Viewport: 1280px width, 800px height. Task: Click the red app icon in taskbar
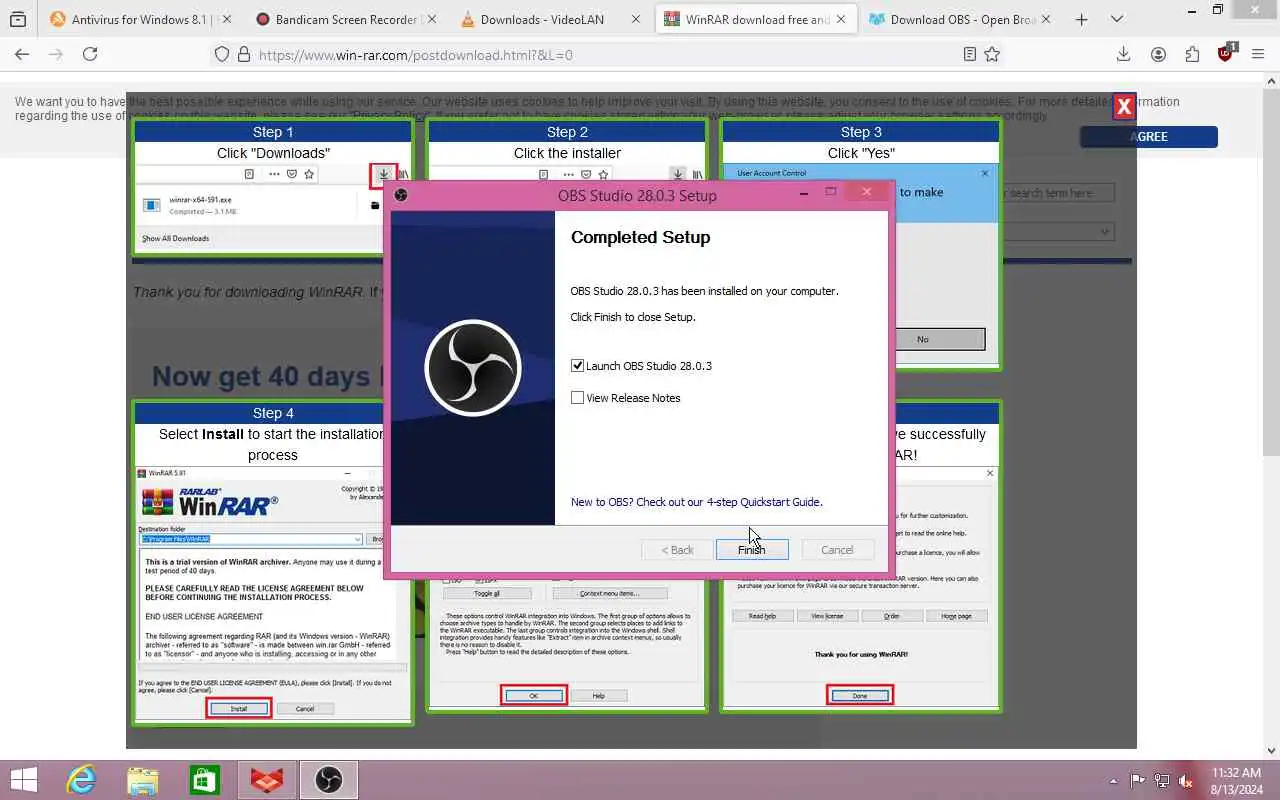(266, 780)
